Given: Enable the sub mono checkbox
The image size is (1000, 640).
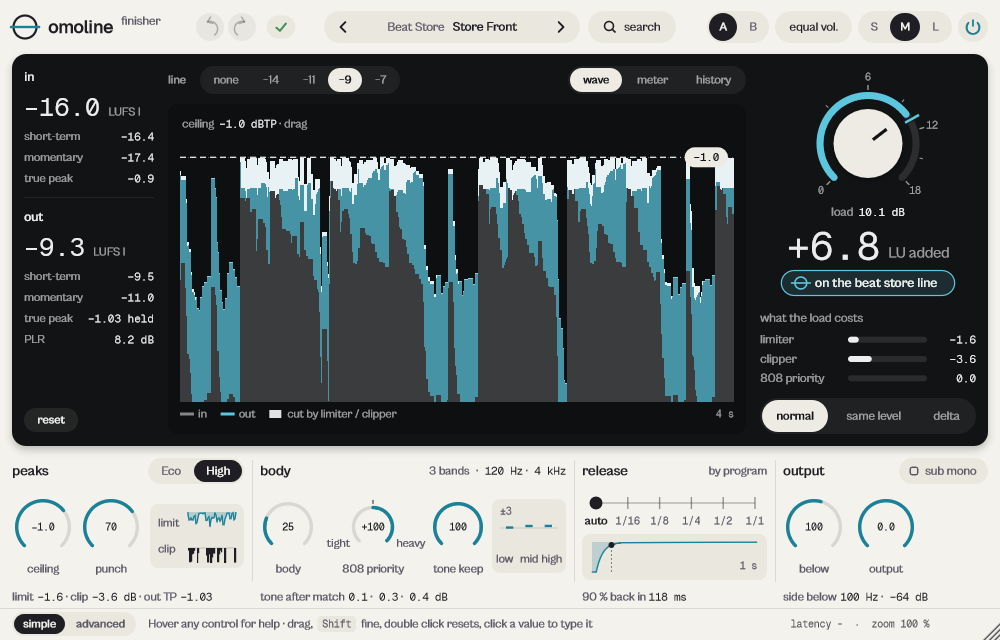Looking at the screenshot, I should coord(943,471).
